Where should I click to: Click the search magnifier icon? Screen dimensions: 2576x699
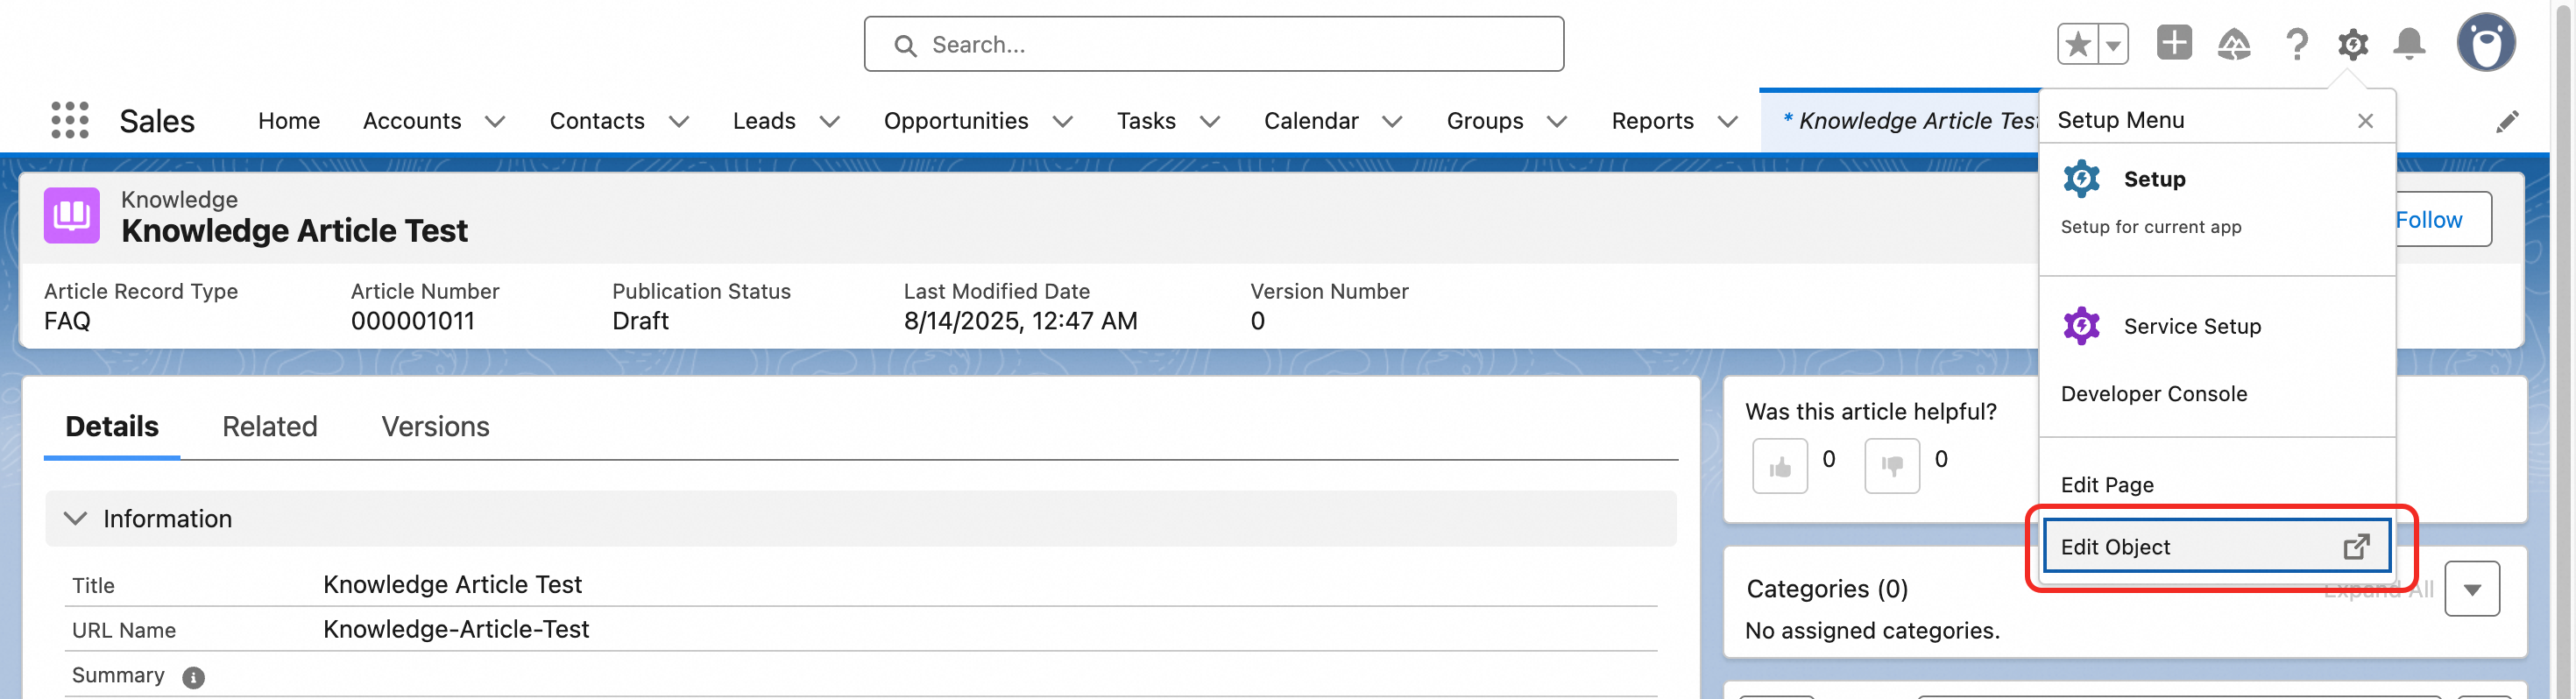click(905, 45)
